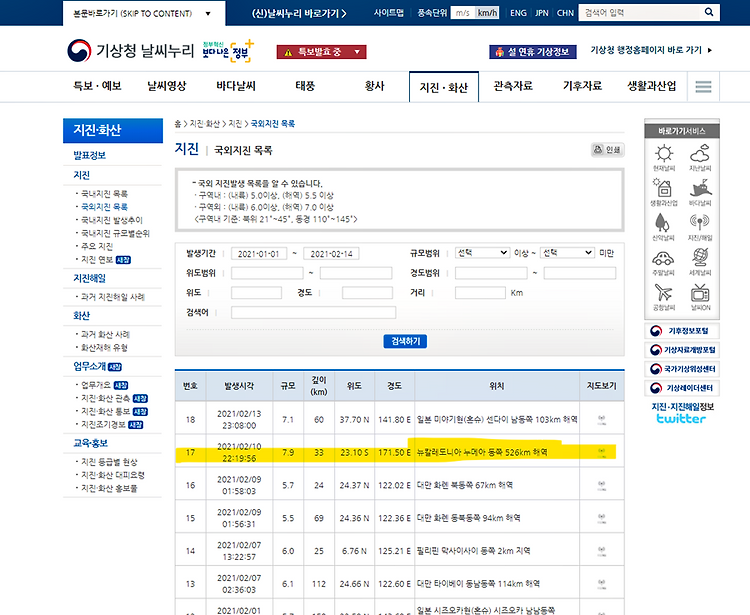Click the start date field 2021-01-01
This screenshot has width=750, height=615.
click(x=259, y=253)
